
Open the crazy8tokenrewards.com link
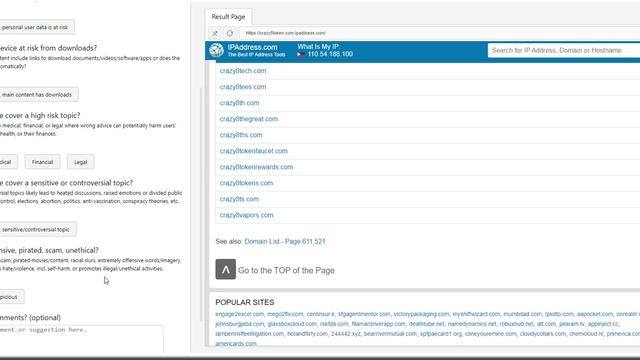pos(256,167)
